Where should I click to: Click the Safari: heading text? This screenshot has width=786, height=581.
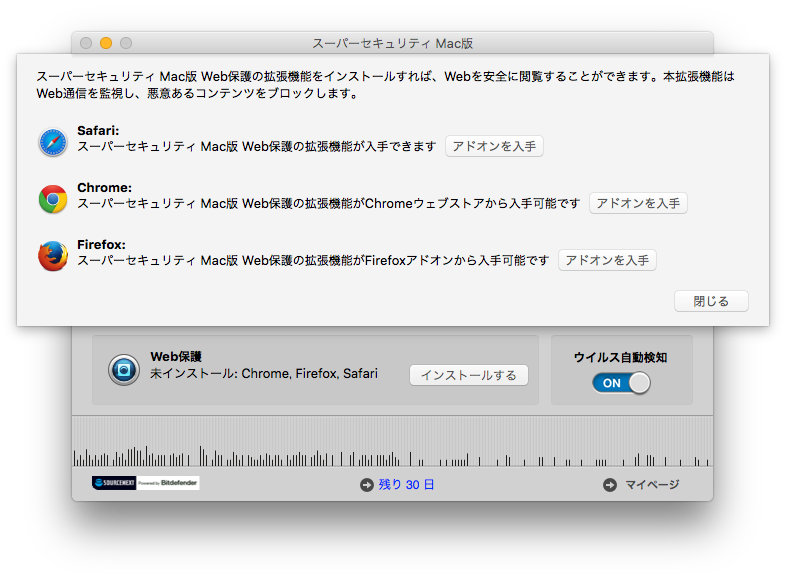[98, 131]
